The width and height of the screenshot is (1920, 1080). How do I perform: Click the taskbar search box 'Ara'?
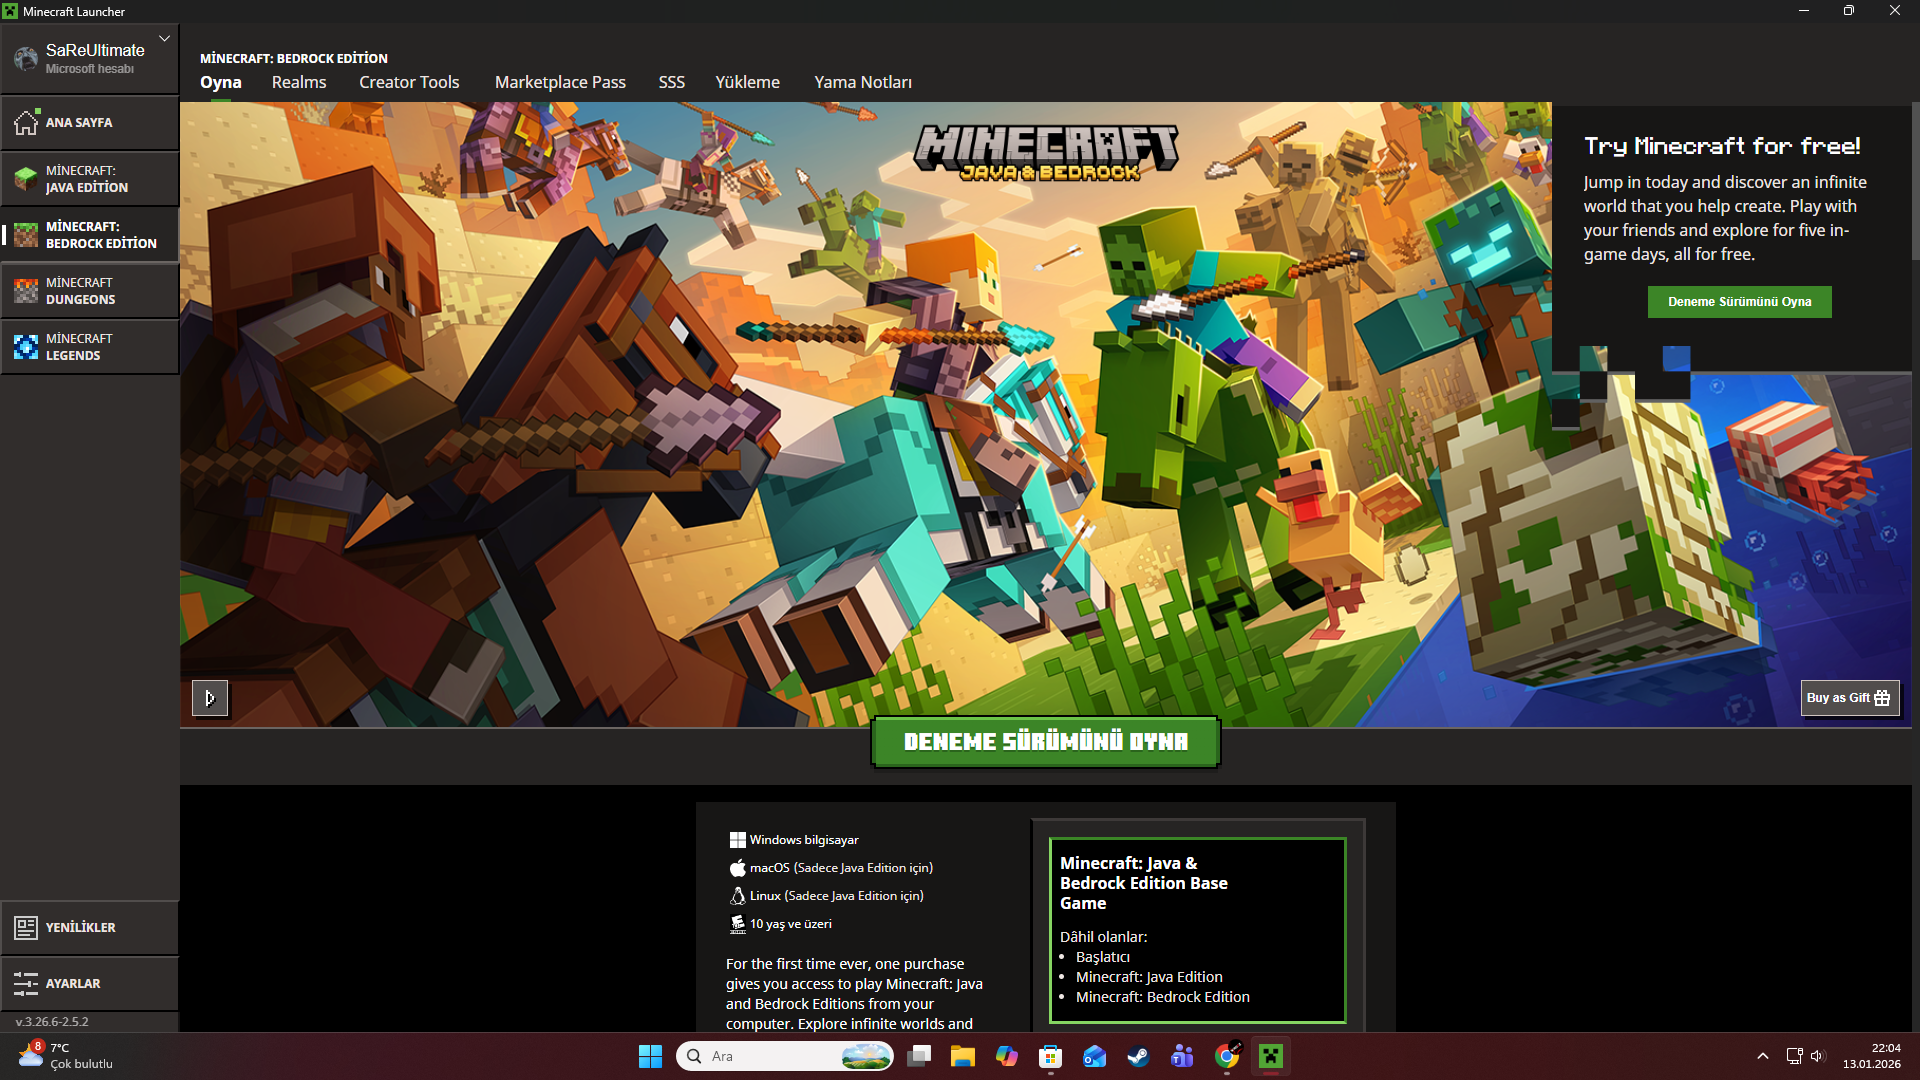(785, 1056)
